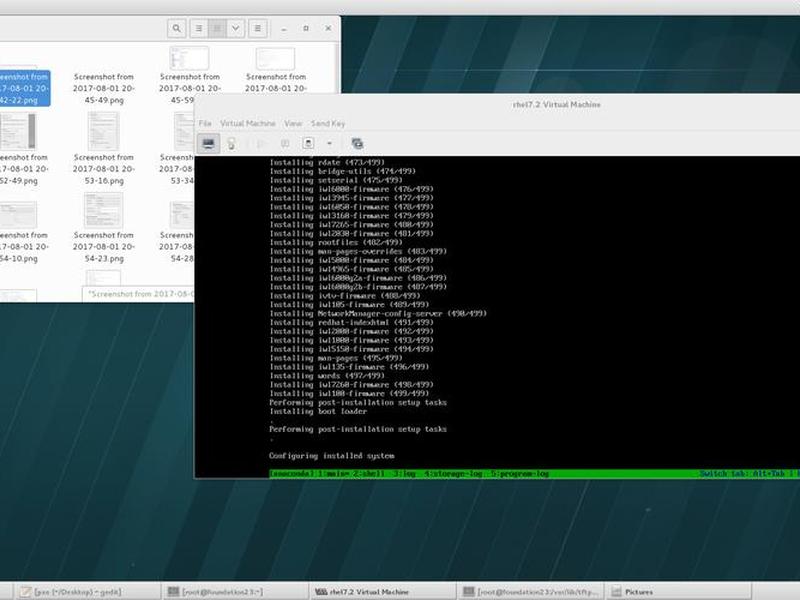Select file Screenshot ending 52-49.png

[x=23, y=169]
